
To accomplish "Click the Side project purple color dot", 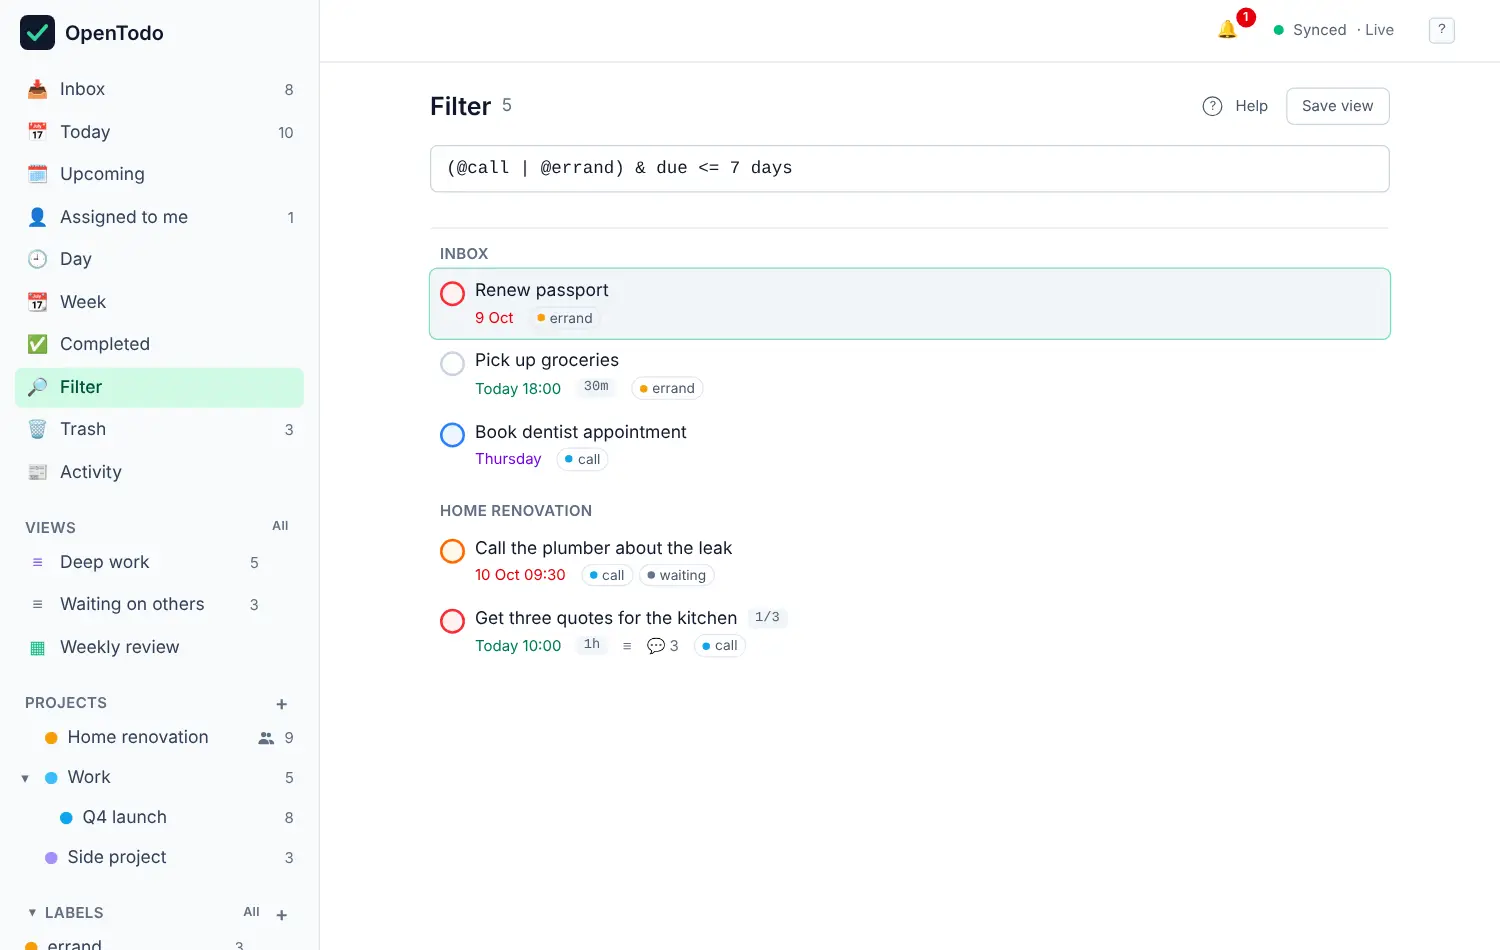I will click(x=51, y=858).
